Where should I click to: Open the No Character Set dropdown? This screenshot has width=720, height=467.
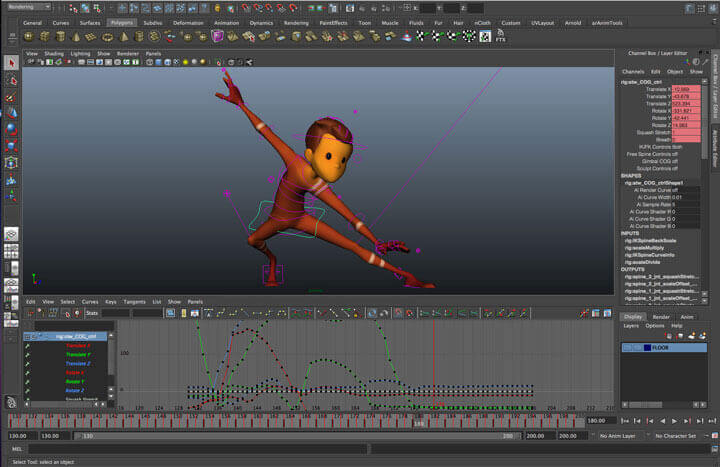[678, 436]
